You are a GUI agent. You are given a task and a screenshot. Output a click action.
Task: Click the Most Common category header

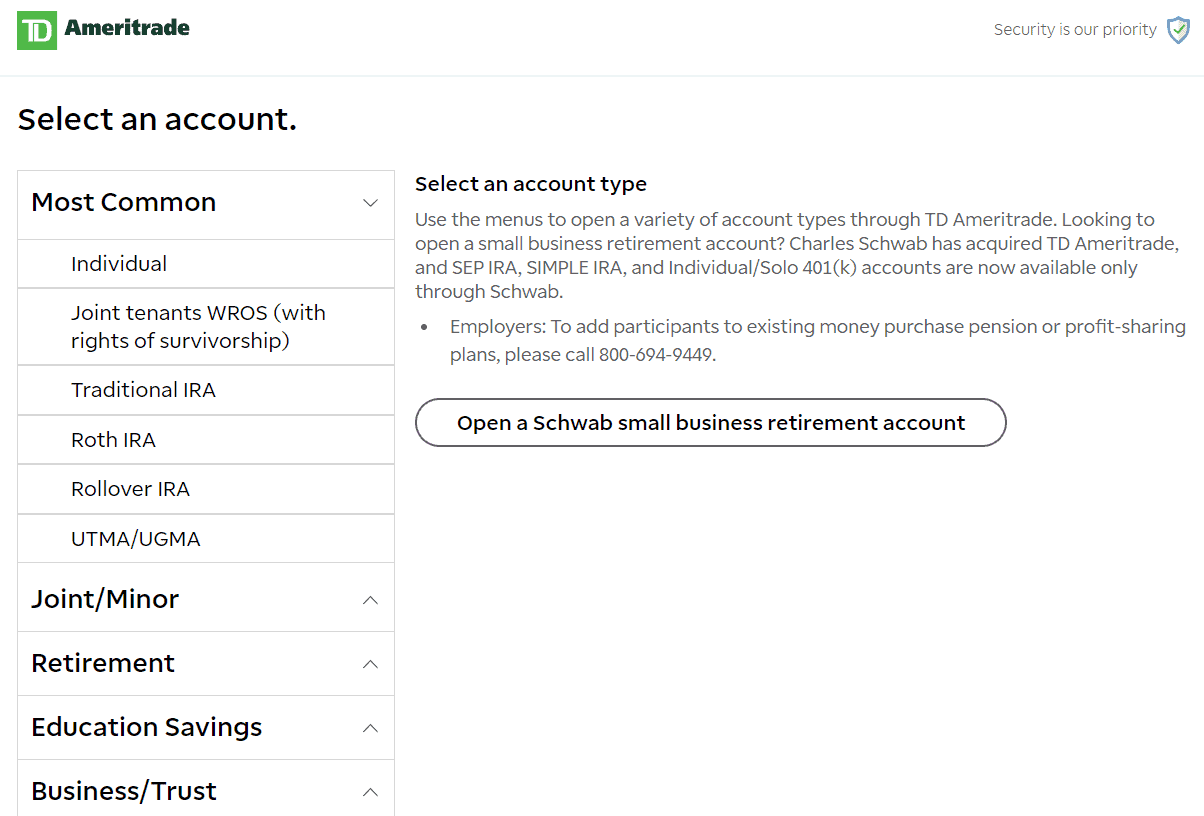pos(123,202)
